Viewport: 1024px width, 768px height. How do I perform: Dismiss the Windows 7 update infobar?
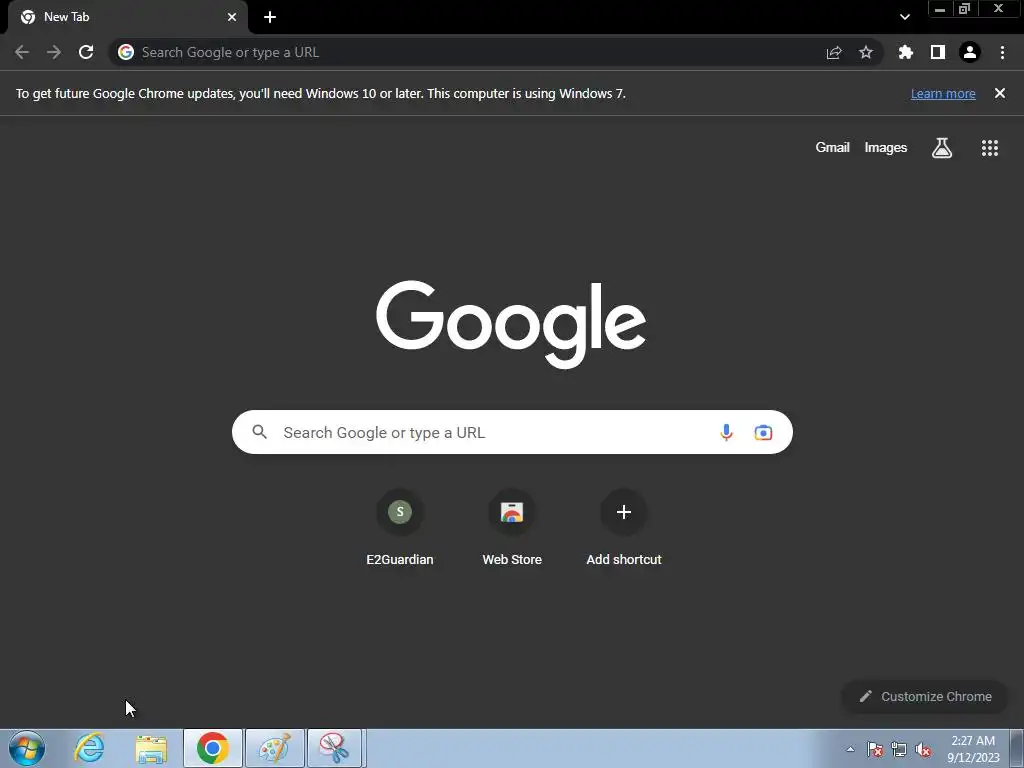point(1000,93)
